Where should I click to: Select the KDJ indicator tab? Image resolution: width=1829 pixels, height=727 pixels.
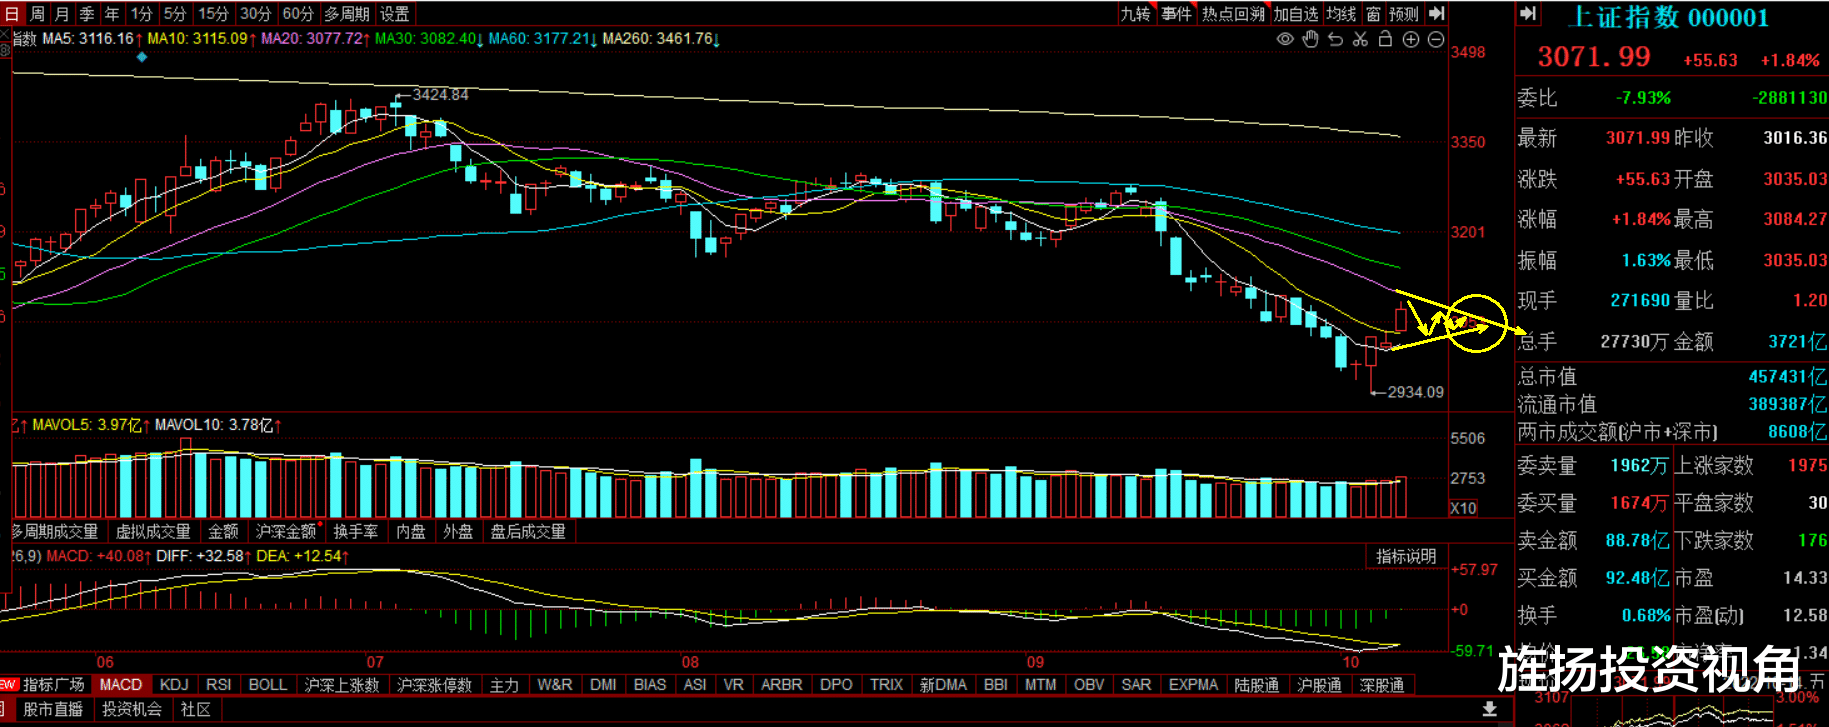174,685
